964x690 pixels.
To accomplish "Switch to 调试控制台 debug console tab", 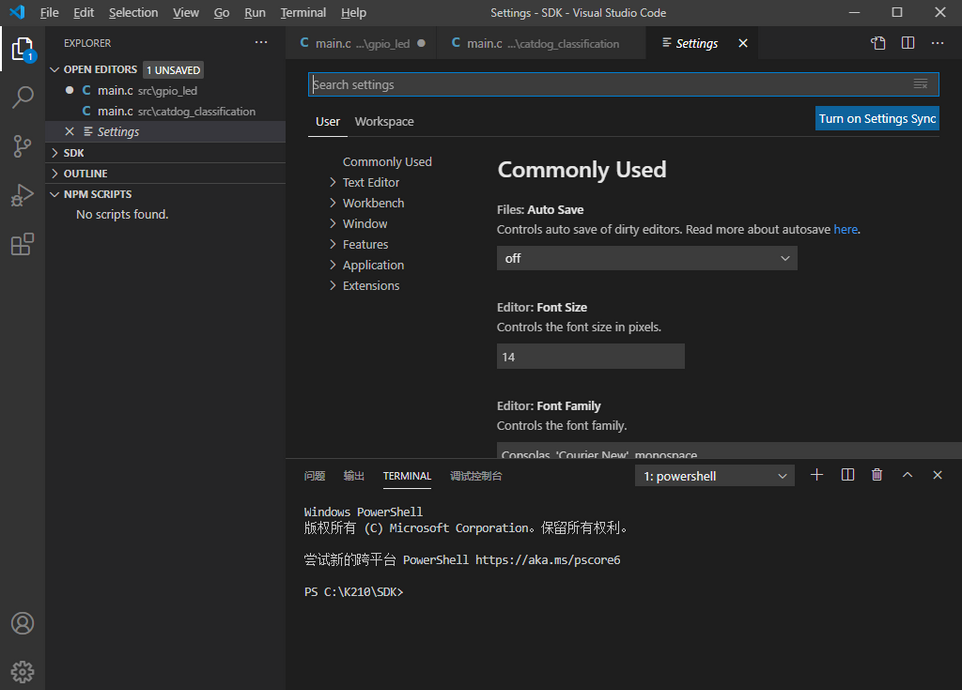I will point(476,476).
